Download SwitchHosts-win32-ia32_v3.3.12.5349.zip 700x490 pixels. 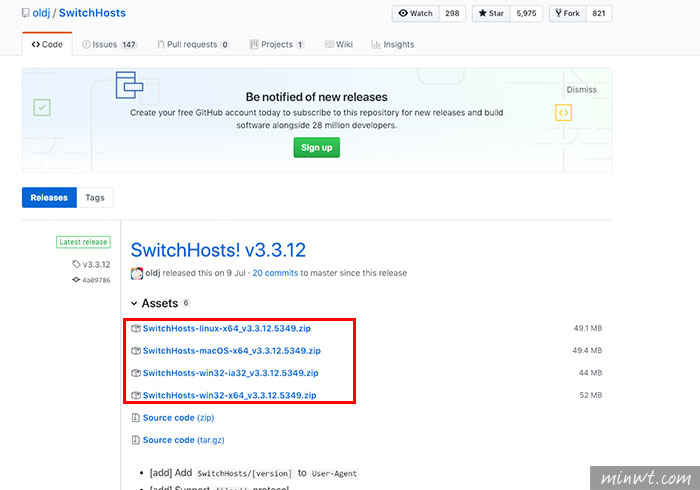(x=230, y=373)
